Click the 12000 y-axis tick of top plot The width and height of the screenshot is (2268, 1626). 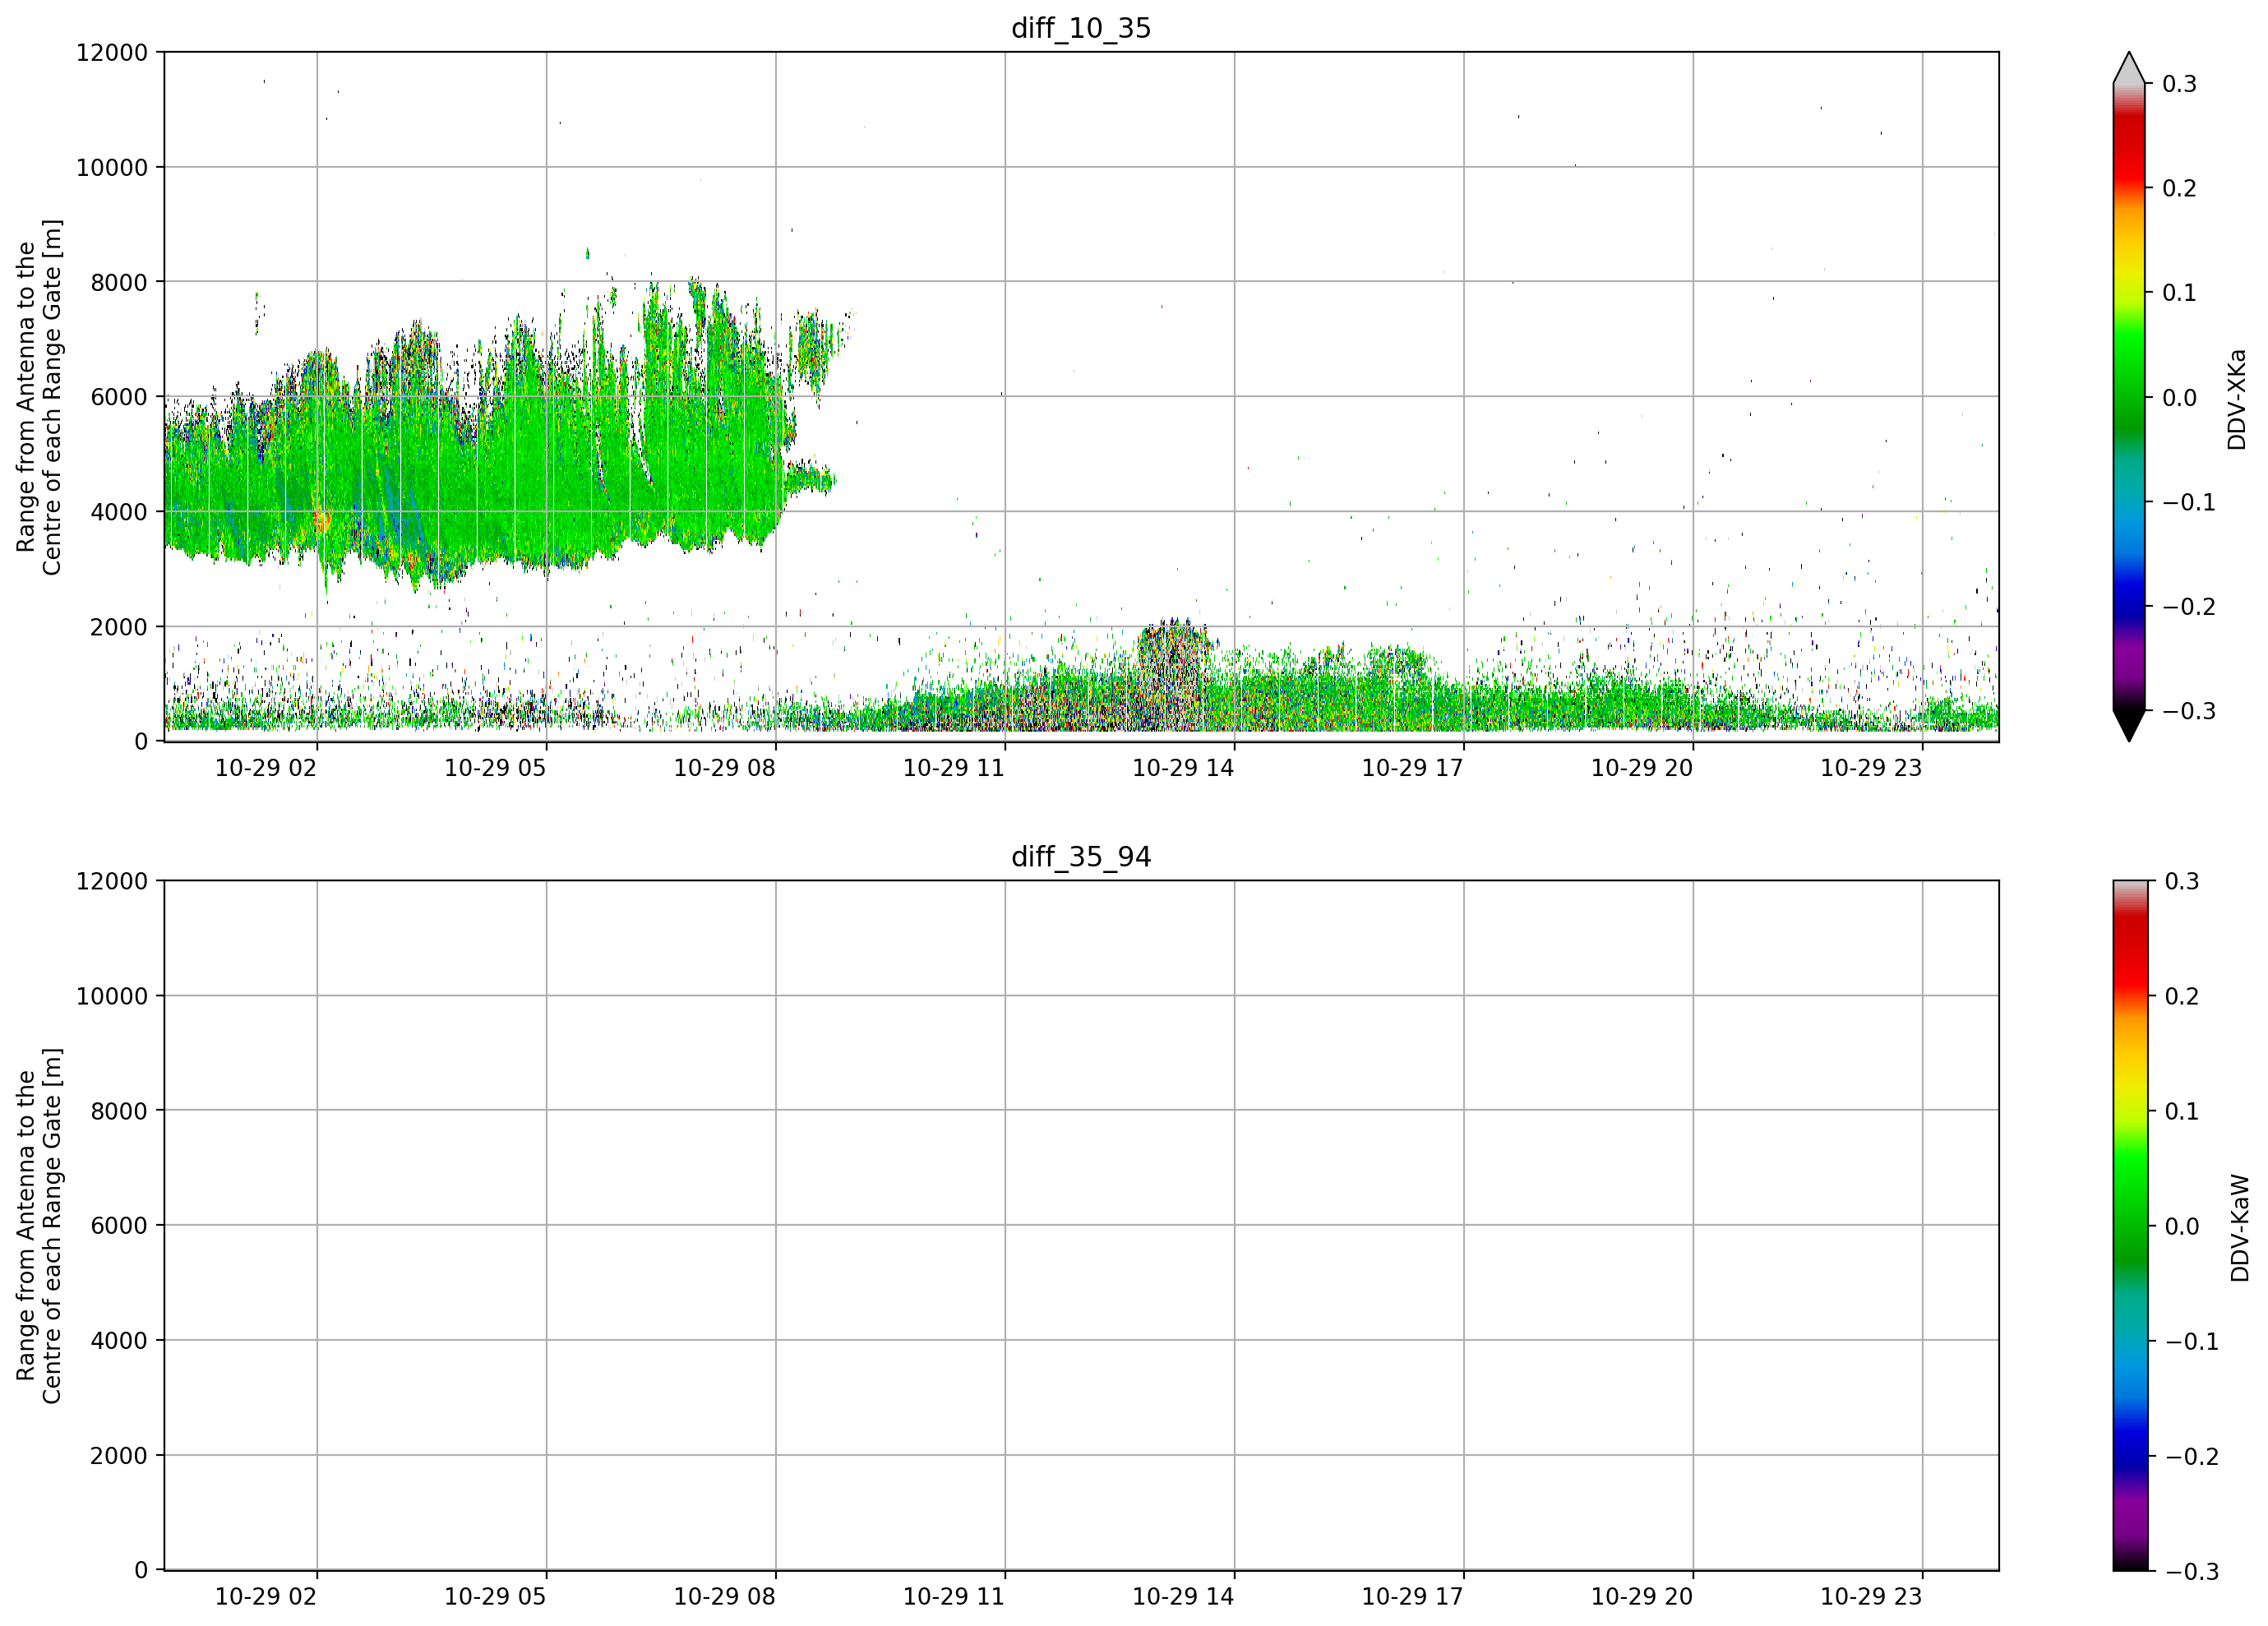point(112,53)
